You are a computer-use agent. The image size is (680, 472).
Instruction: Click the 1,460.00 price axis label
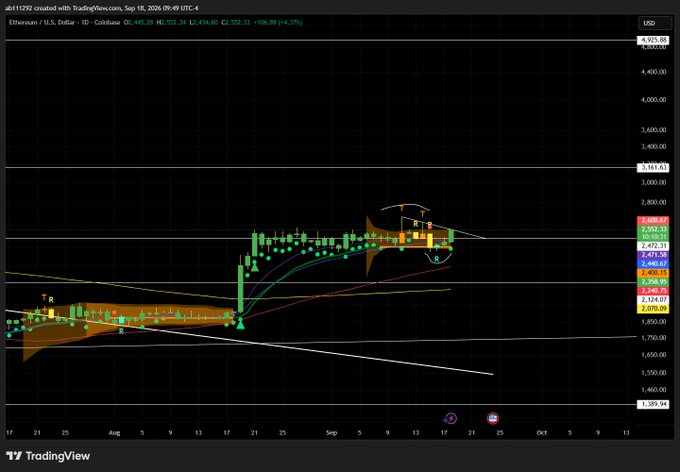(654, 390)
